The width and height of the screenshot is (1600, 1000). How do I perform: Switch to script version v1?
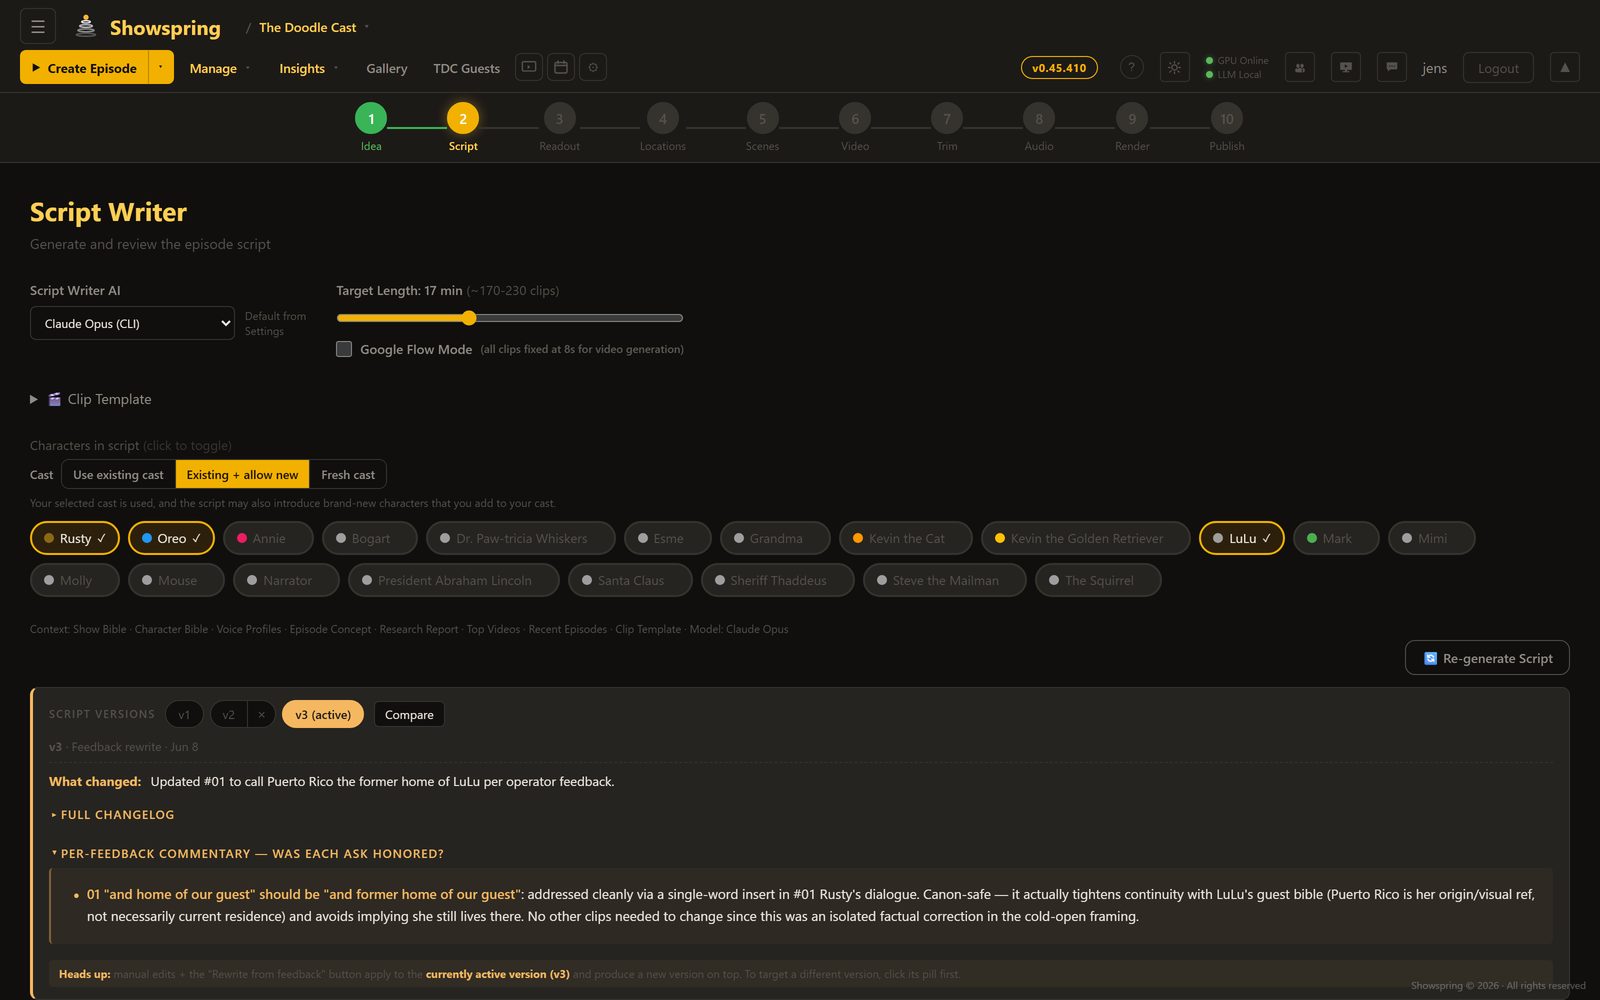tap(184, 714)
